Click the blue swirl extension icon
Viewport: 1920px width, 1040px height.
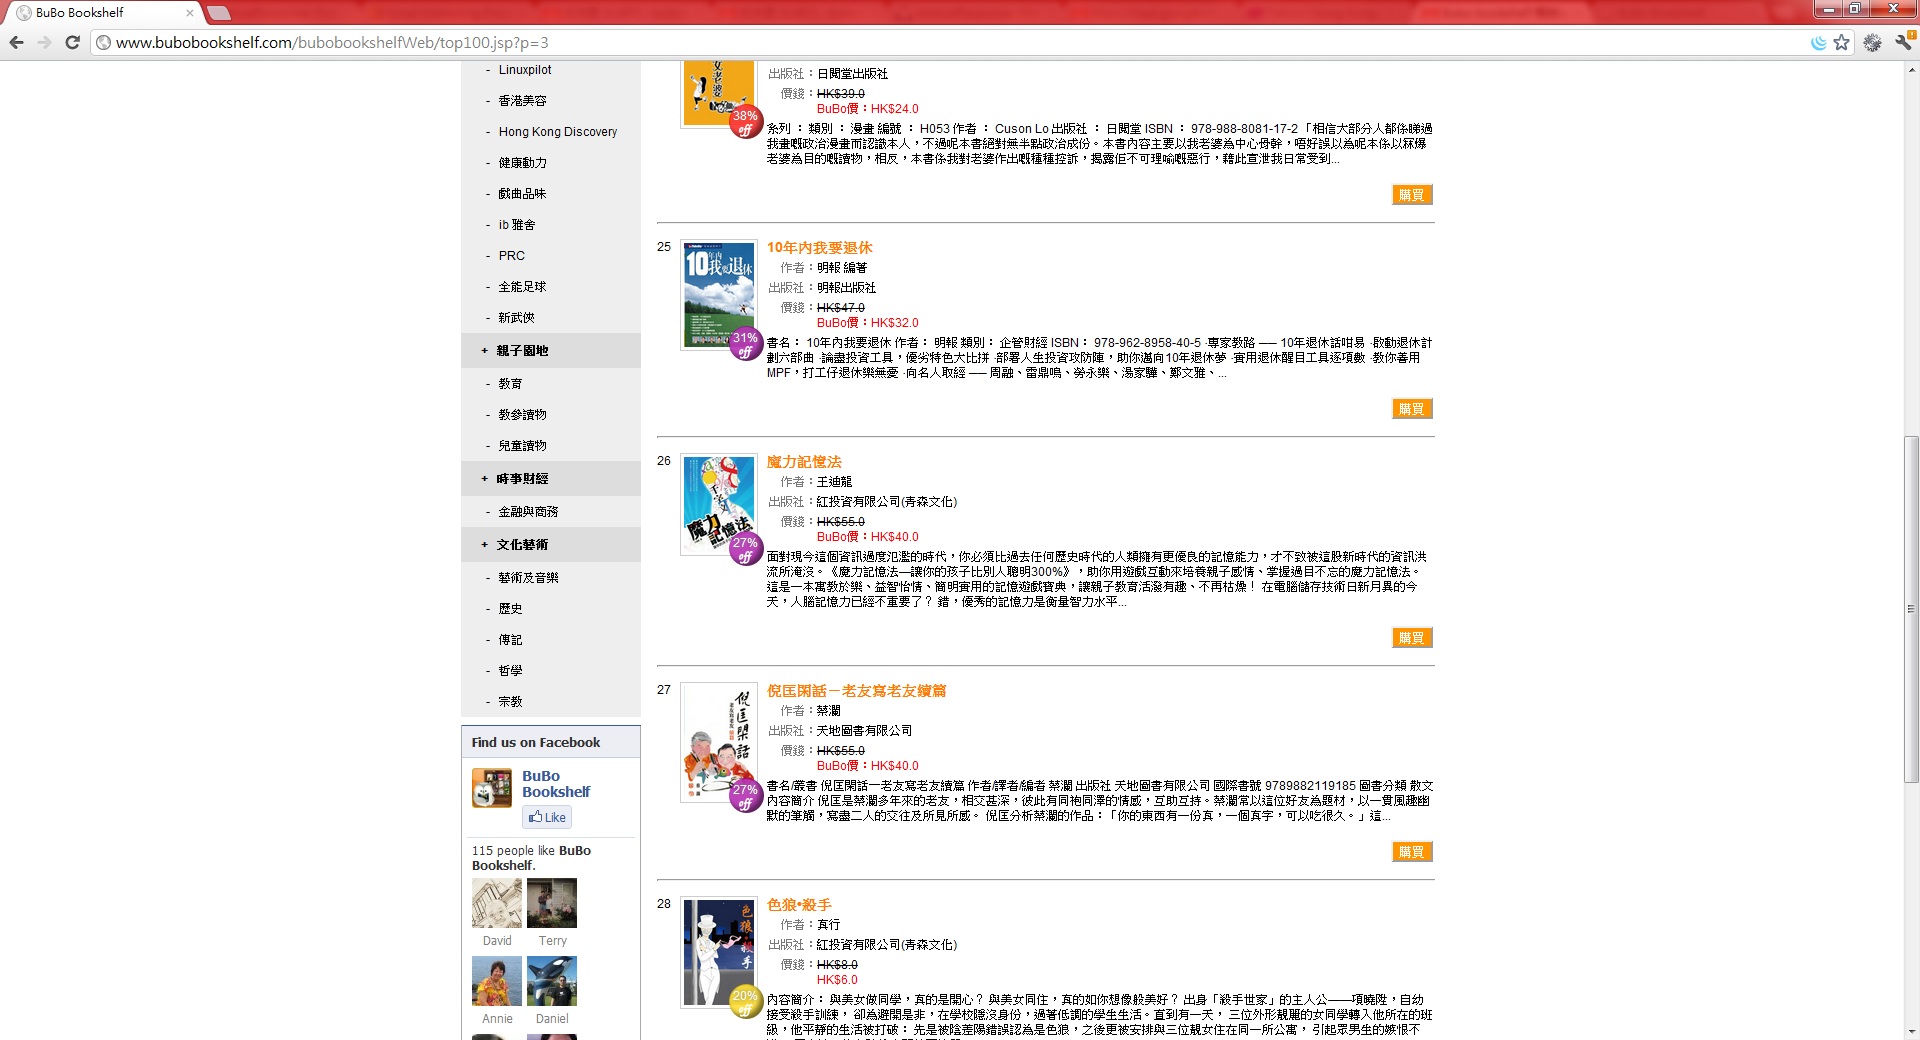click(x=1818, y=42)
